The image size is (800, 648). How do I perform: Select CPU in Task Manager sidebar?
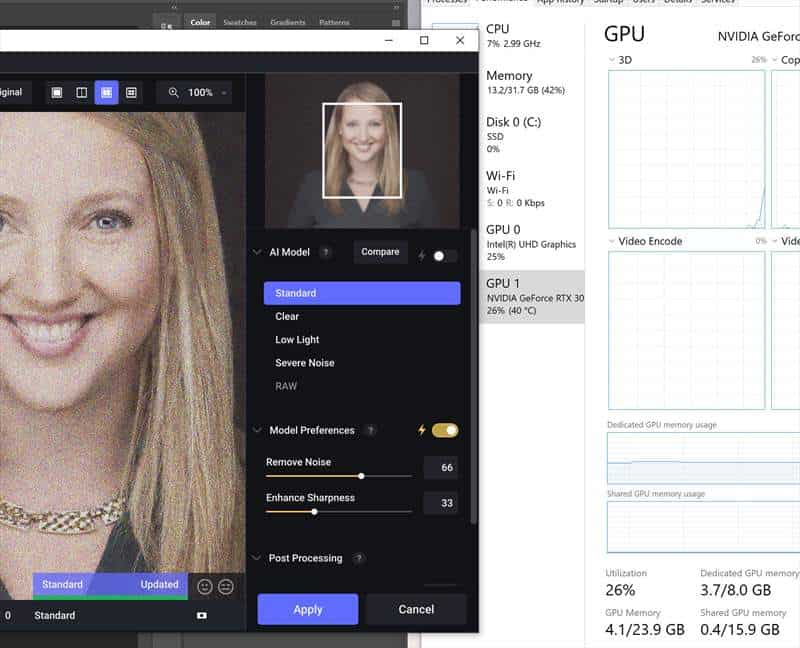point(532,36)
